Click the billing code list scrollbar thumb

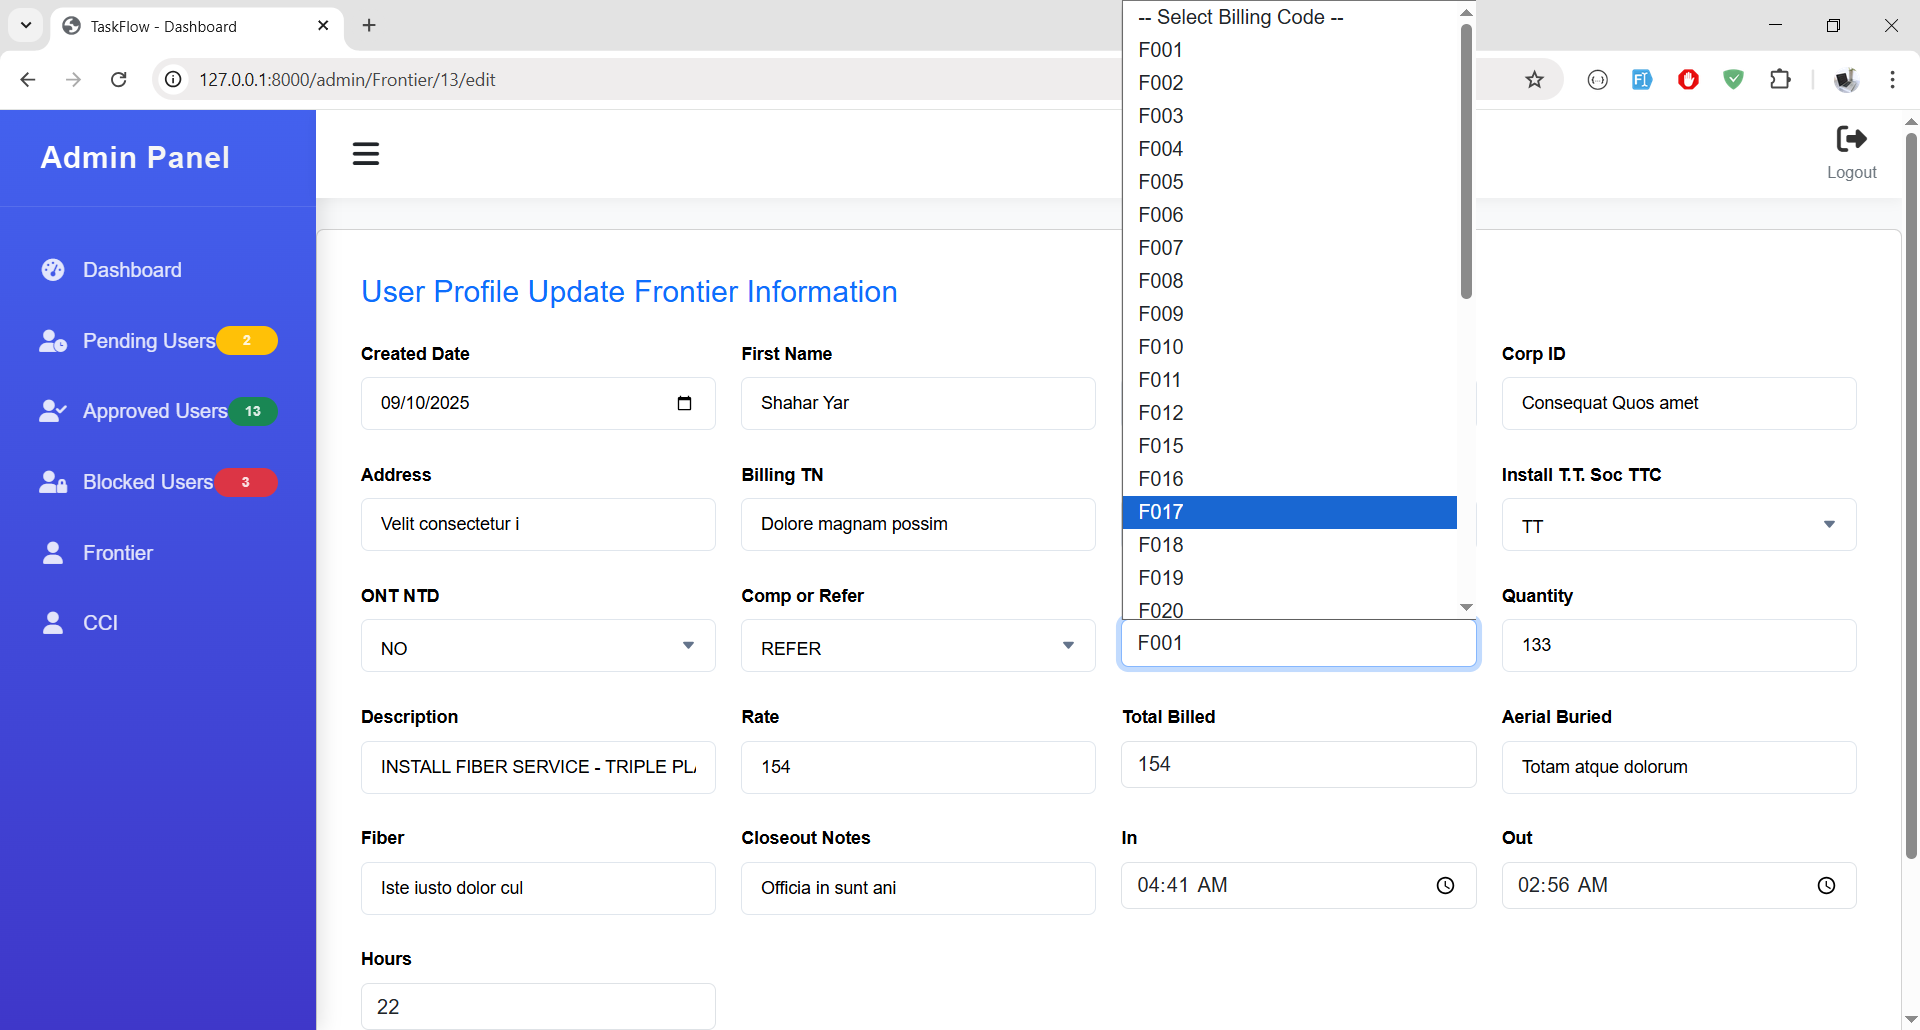pyautogui.click(x=1466, y=160)
